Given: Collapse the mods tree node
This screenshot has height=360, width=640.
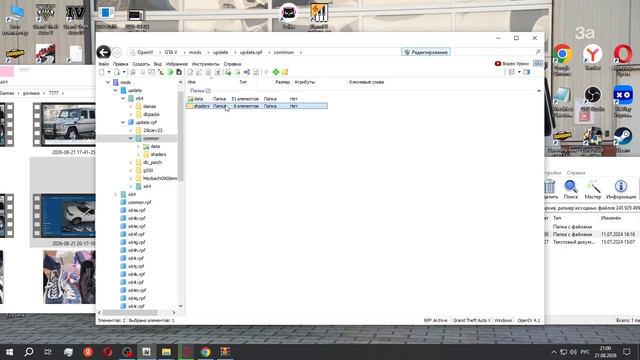Looking at the screenshot, I should (x=108, y=82).
